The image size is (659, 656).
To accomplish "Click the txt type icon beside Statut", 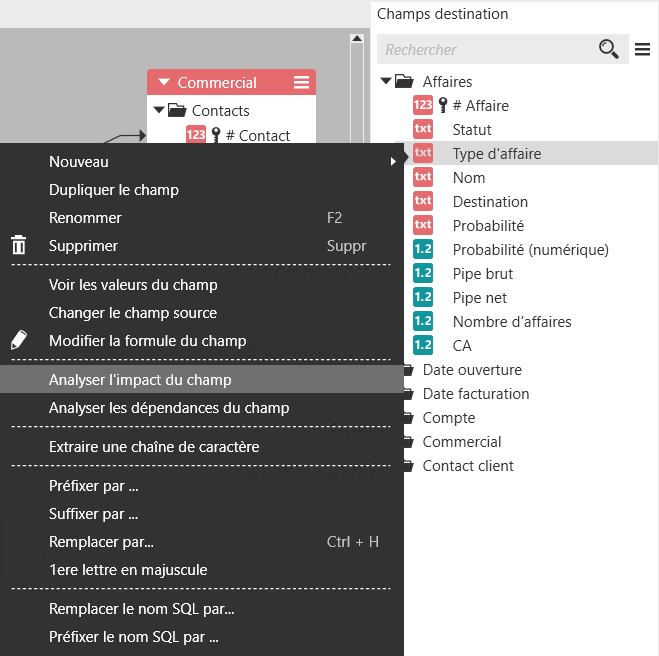I will (x=423, y=130).
